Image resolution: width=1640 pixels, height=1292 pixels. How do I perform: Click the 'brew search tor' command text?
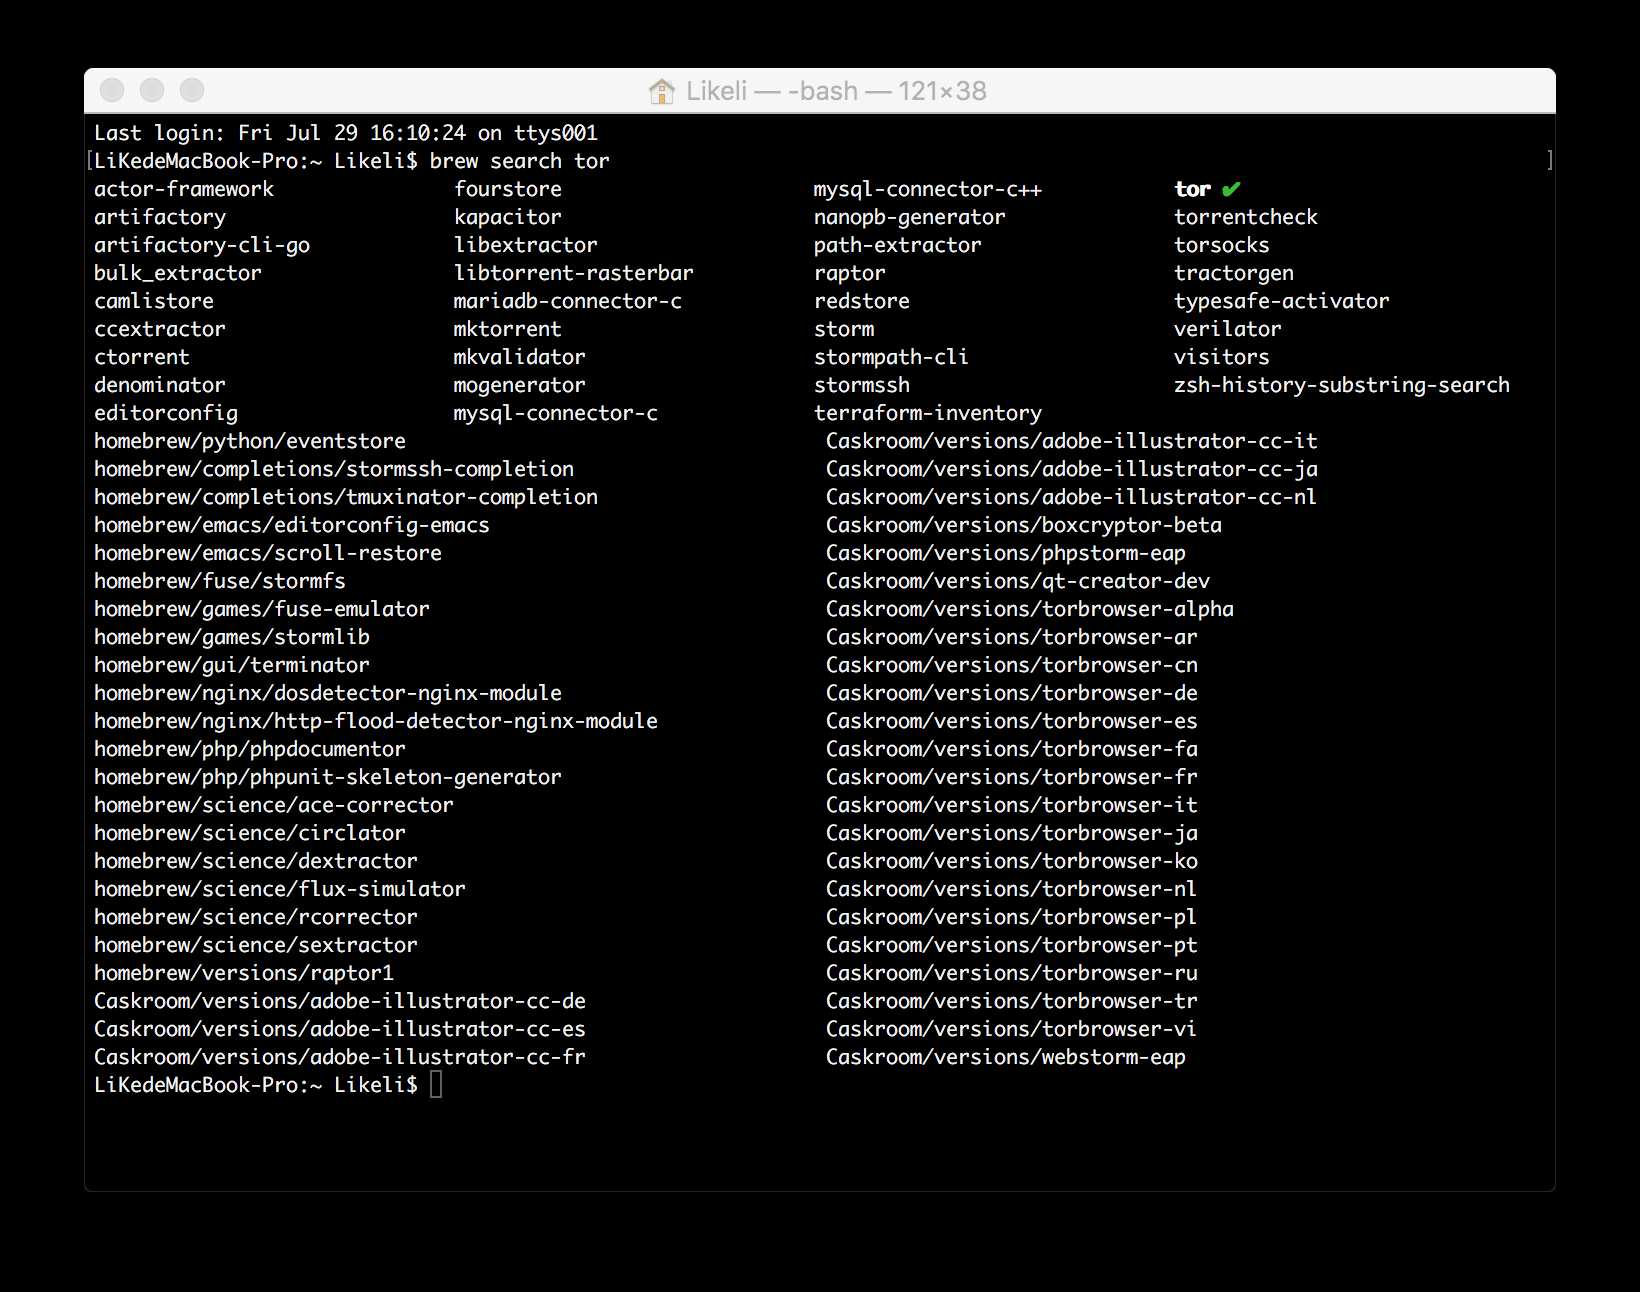click(519, 161)
